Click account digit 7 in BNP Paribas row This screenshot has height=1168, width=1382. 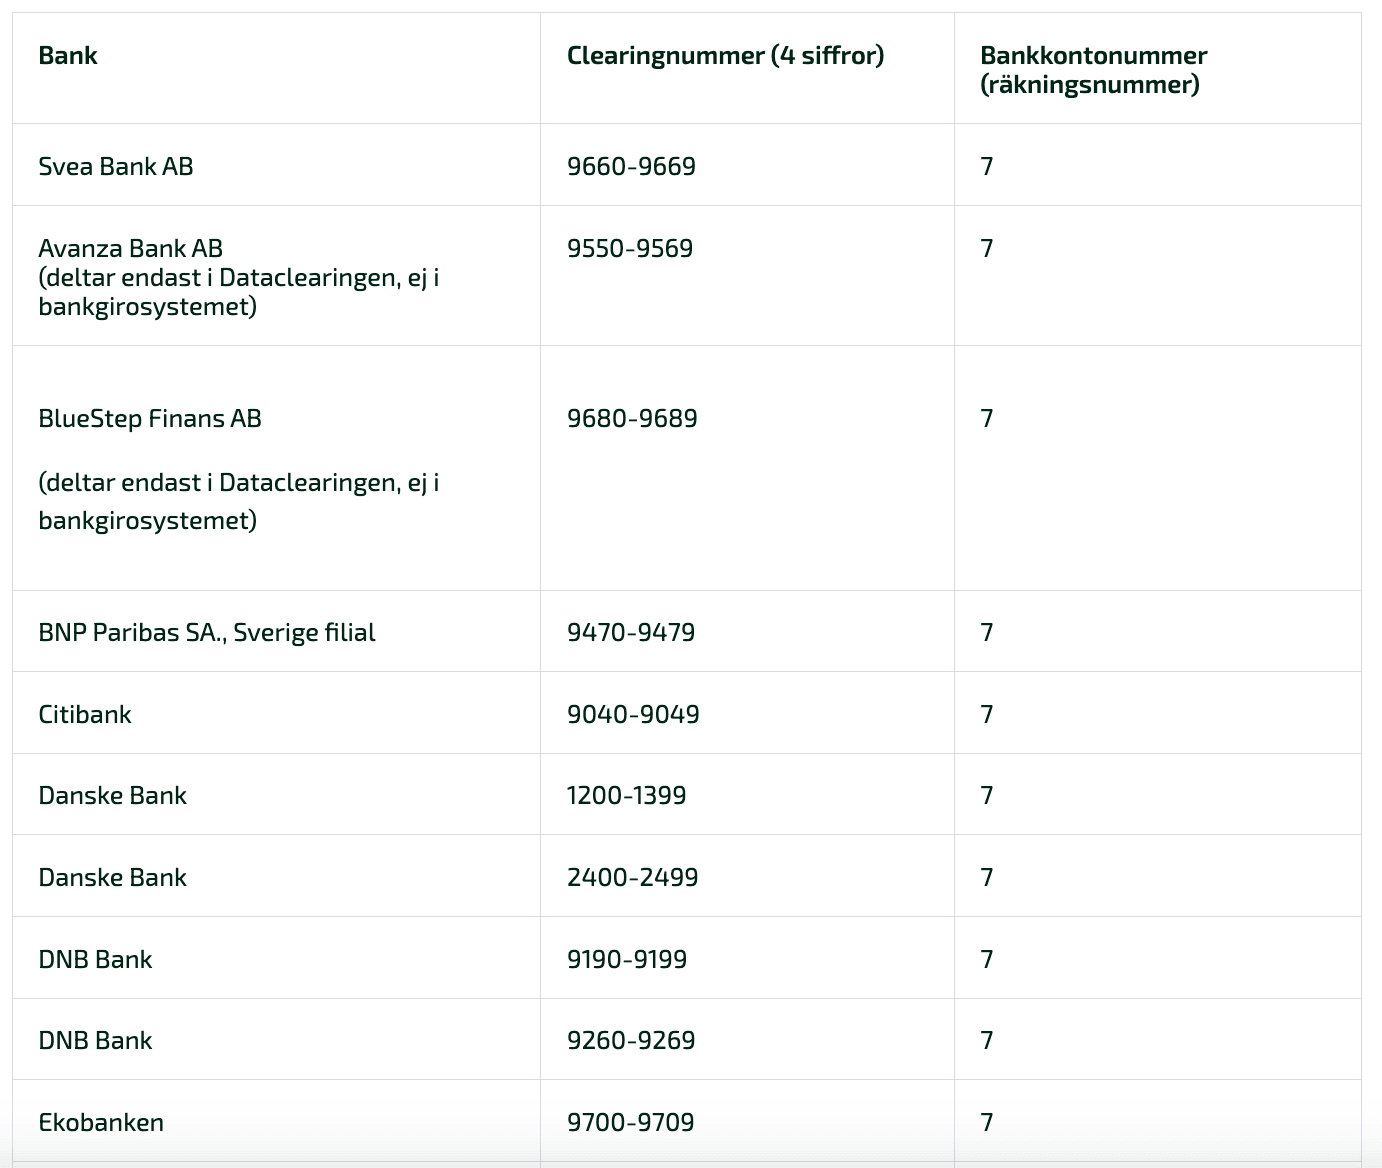click(987, 632)
